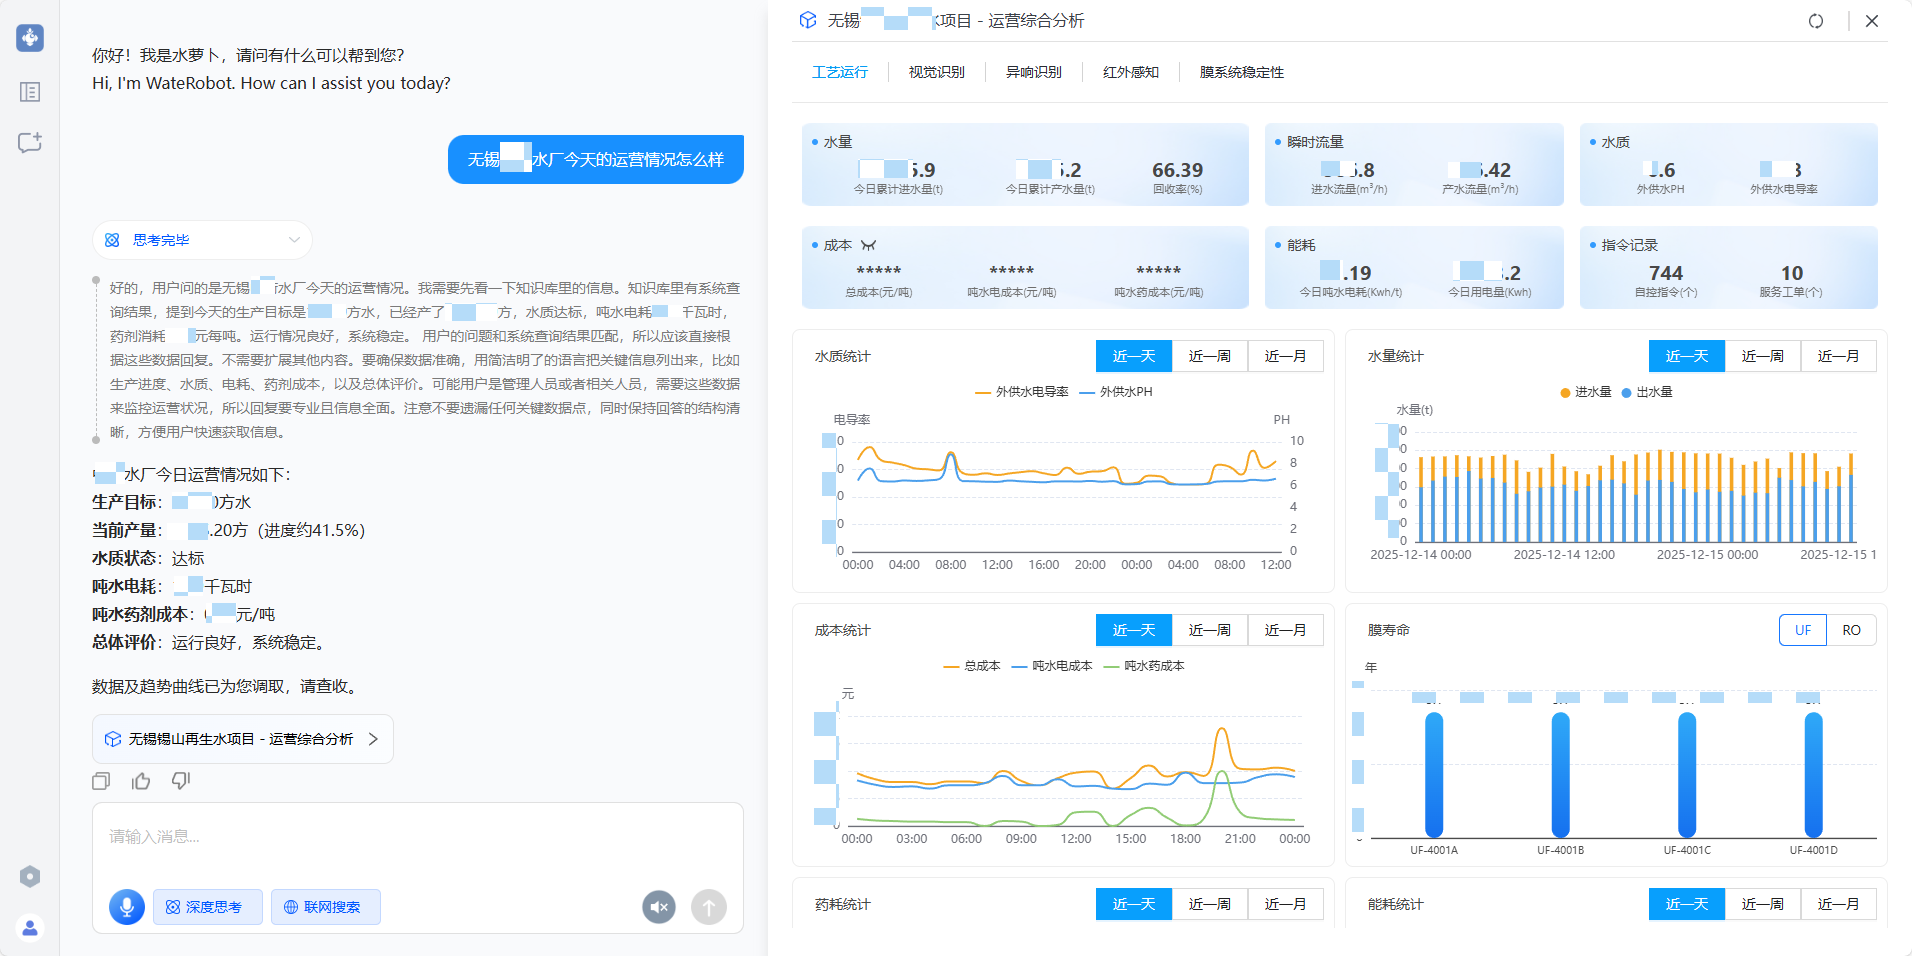Start a new chat from the sidebar
The image size is (1912, 956).
(30, 142)
